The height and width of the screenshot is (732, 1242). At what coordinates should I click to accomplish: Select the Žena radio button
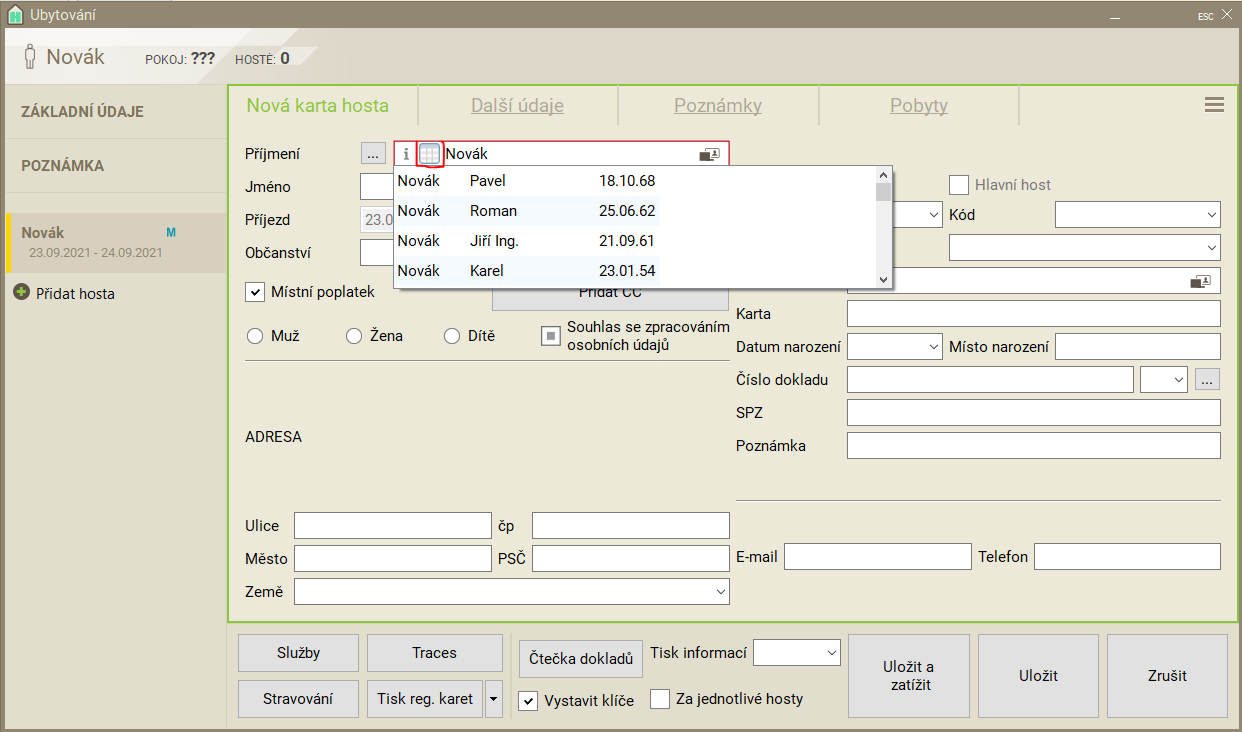354,336
